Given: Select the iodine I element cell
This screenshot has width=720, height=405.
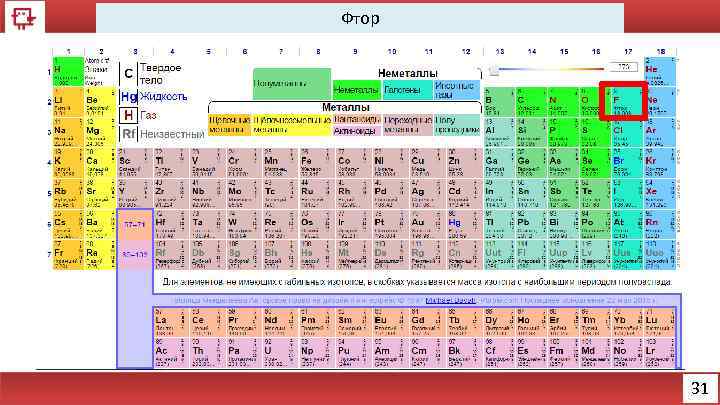Looking at the screenshot, I should 626,193.
